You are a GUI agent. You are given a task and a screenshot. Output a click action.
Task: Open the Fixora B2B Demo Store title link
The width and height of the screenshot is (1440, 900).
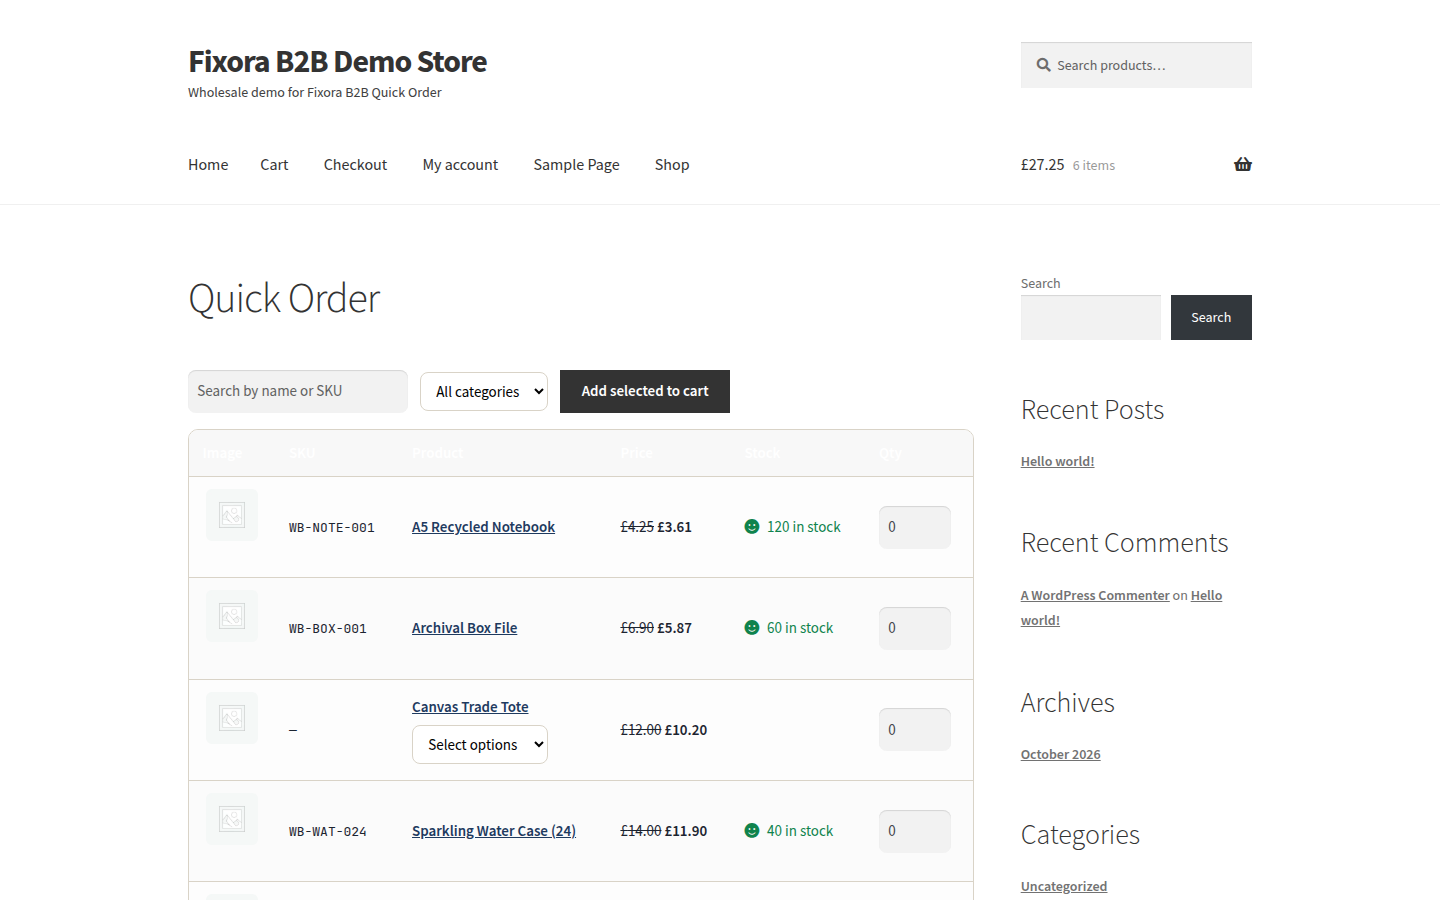pyautogui.click(x=337, y=61)
